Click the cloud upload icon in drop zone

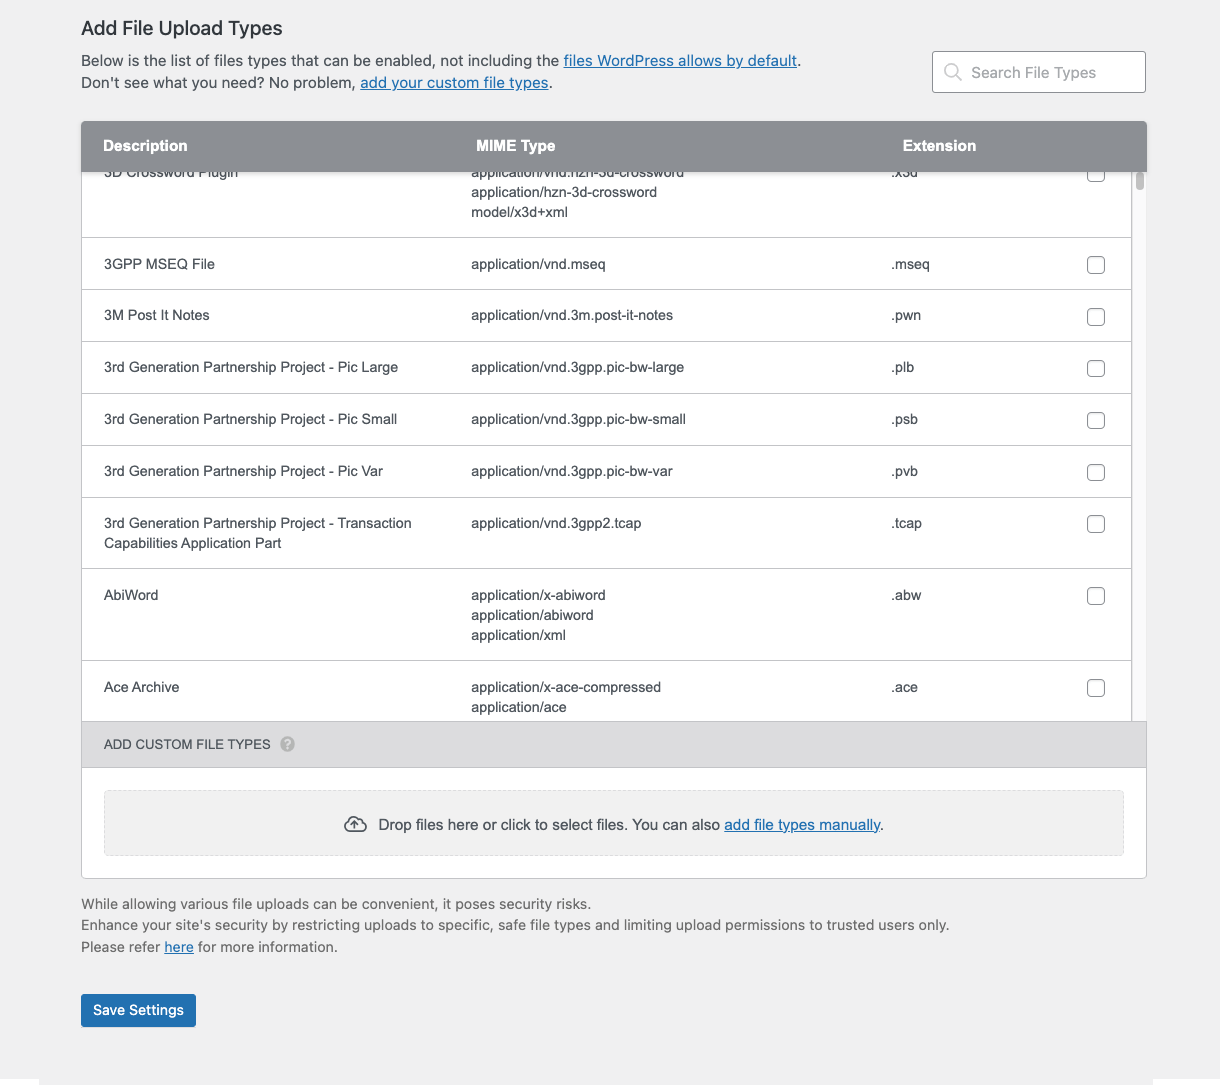pyautogui.click(x=355, y=825)
